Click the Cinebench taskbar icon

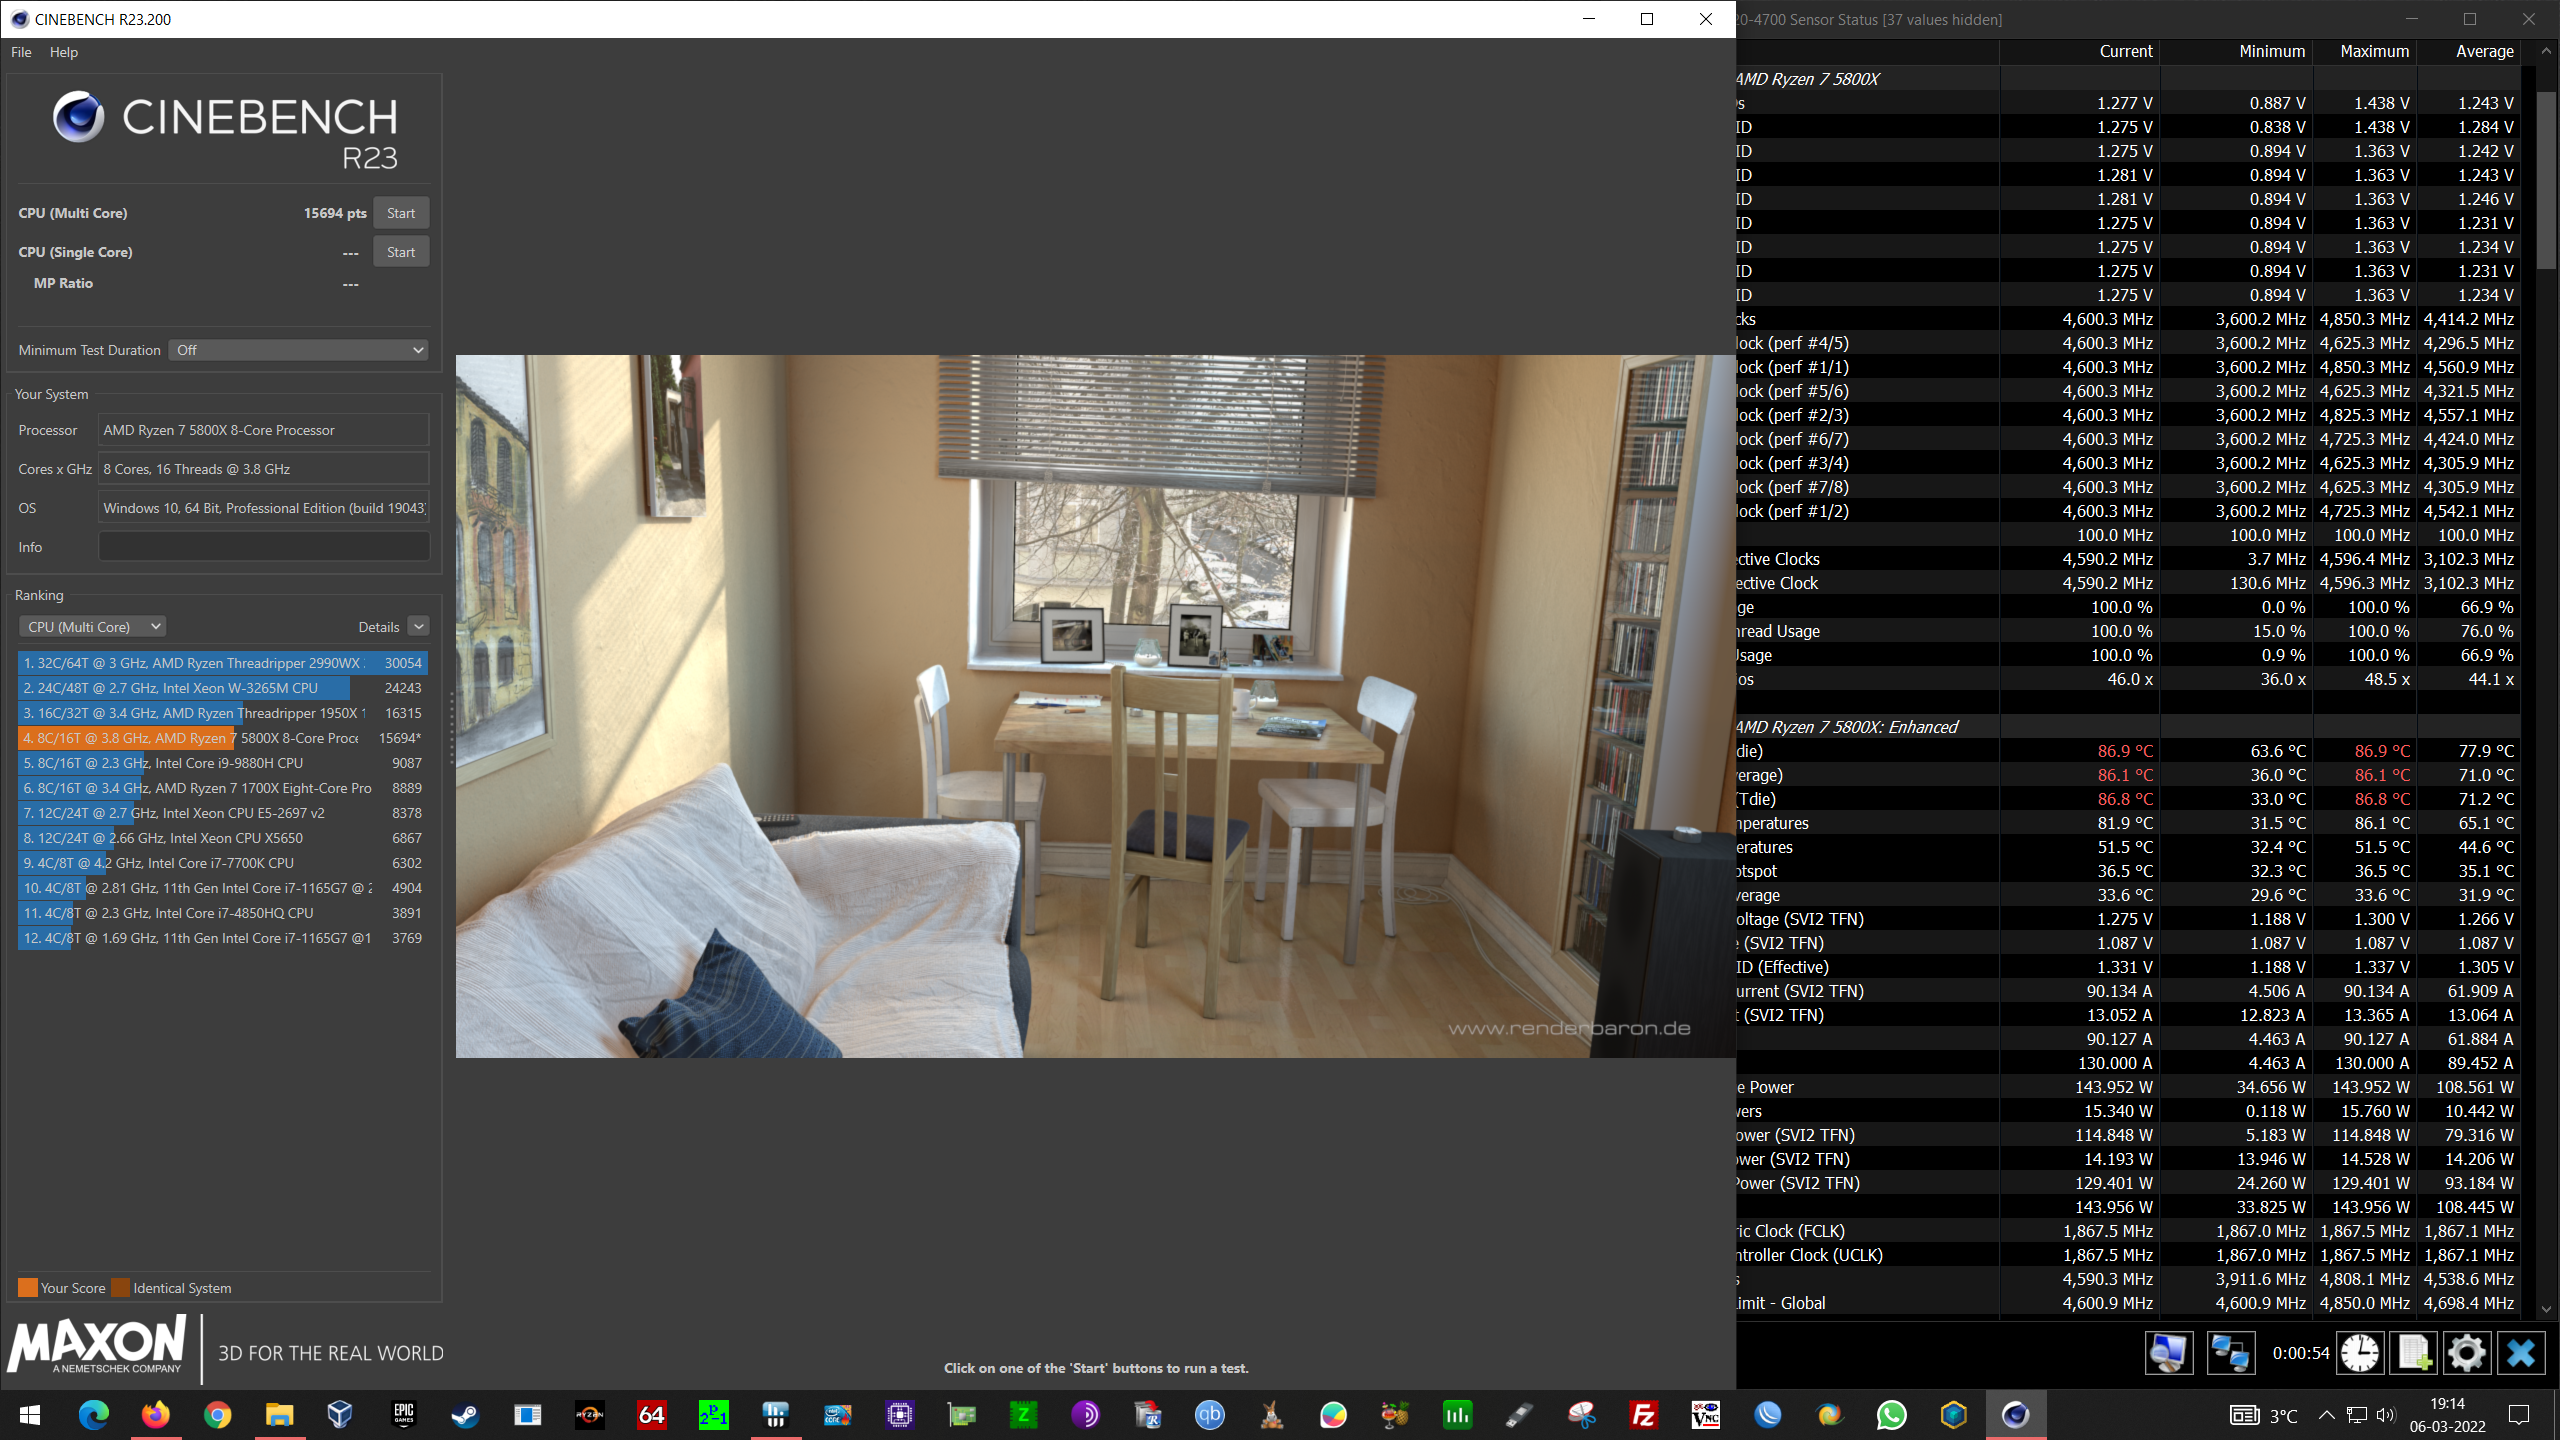(2015, 1415)
